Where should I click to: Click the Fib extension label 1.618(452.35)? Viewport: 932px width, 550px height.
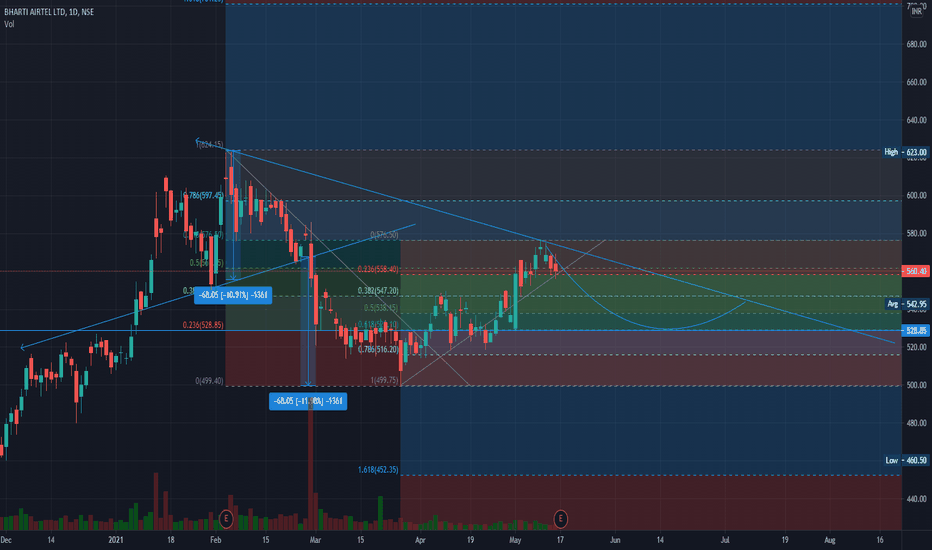[x=378, y=470]
